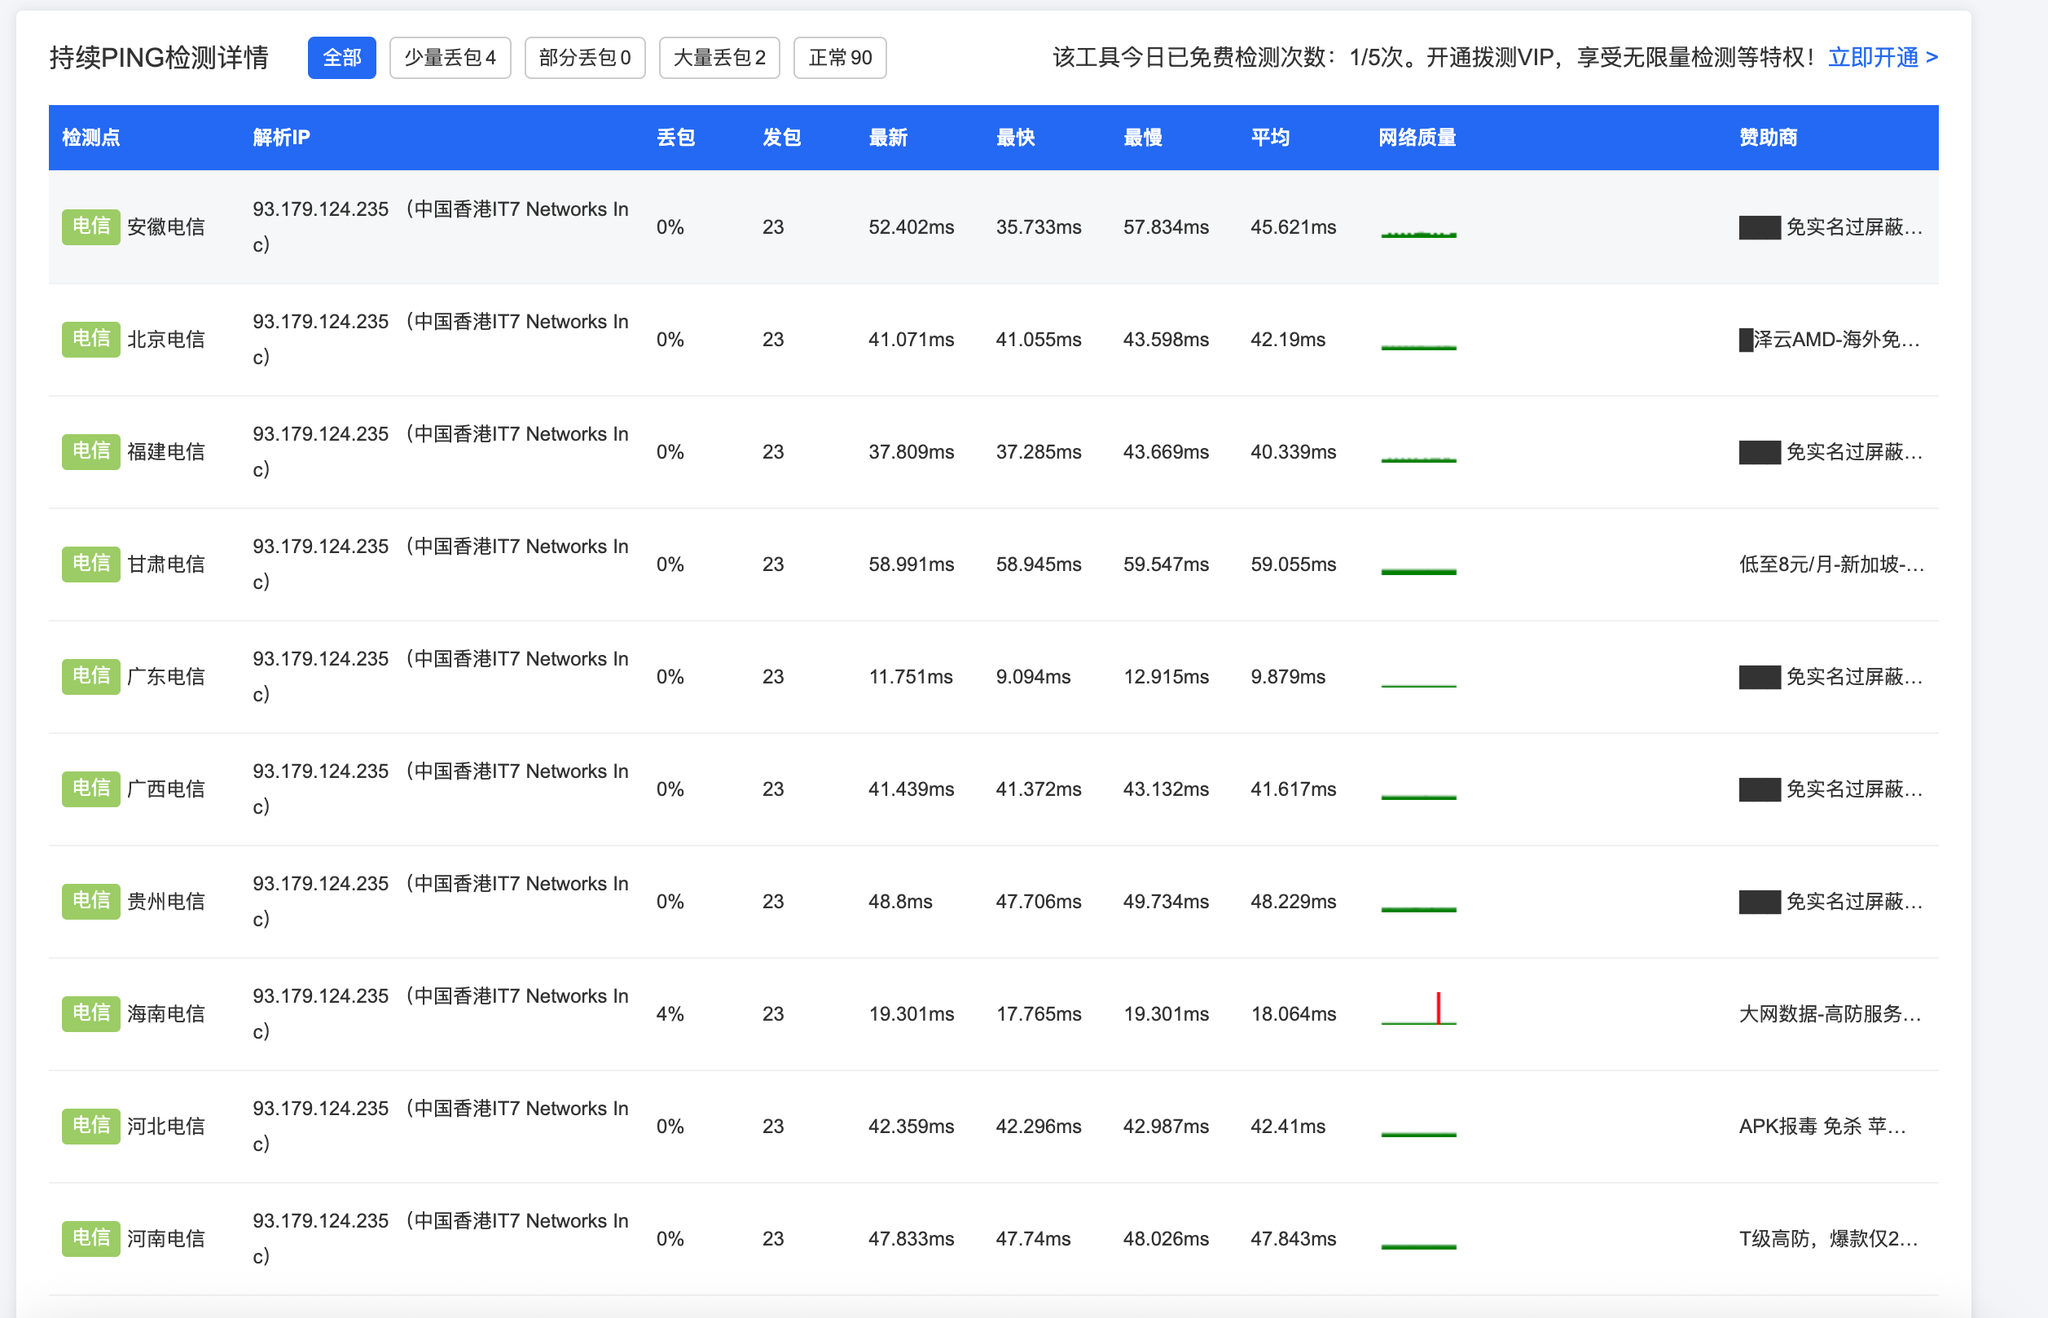
Task: Click the 电信 badge for 河北电信
Action: point(91,1126)
